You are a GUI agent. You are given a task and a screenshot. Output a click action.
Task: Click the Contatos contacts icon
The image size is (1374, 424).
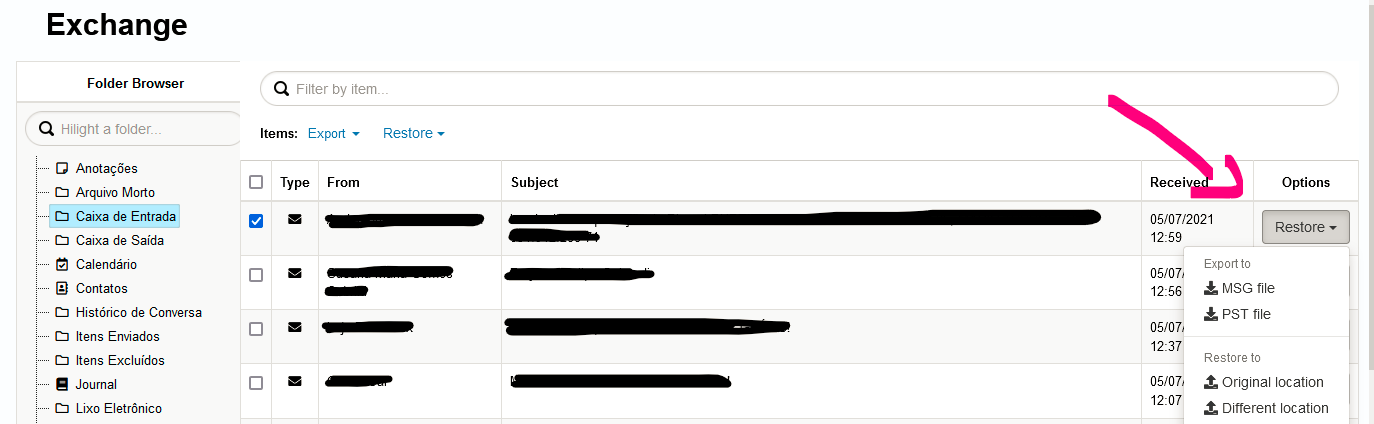point(62,288)
